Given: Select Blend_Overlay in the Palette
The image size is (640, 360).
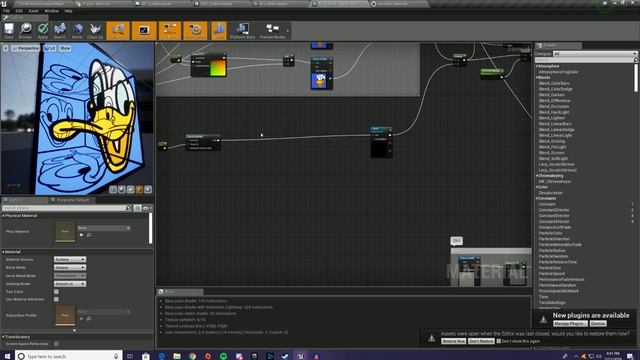Looking at the screenshot, I should 552,141.
